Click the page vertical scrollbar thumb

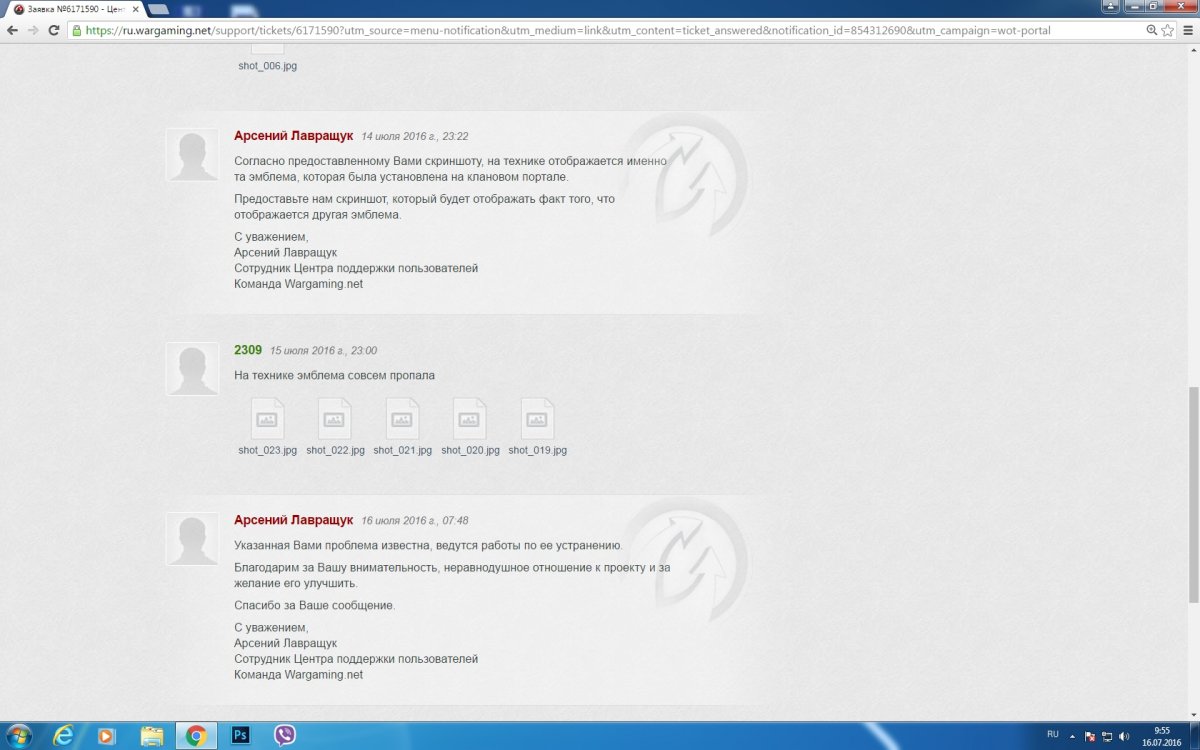click(1193, 495)
